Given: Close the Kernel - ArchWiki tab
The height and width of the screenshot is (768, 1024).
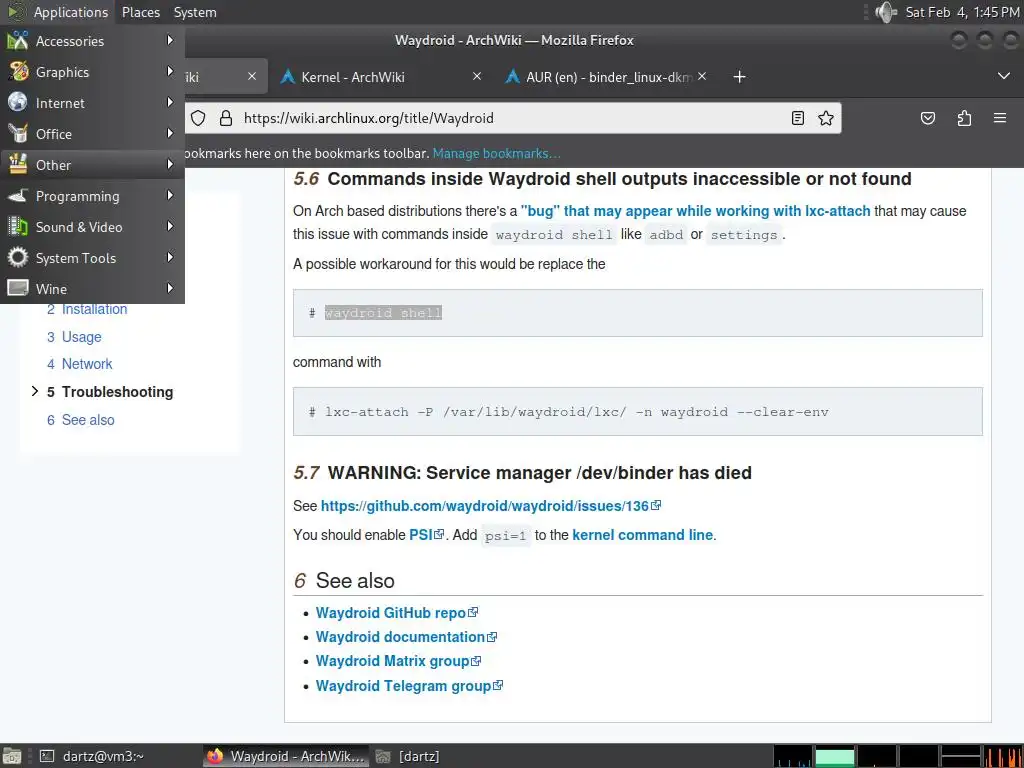Looking at the screenshot, I should (x=477, y=76).
